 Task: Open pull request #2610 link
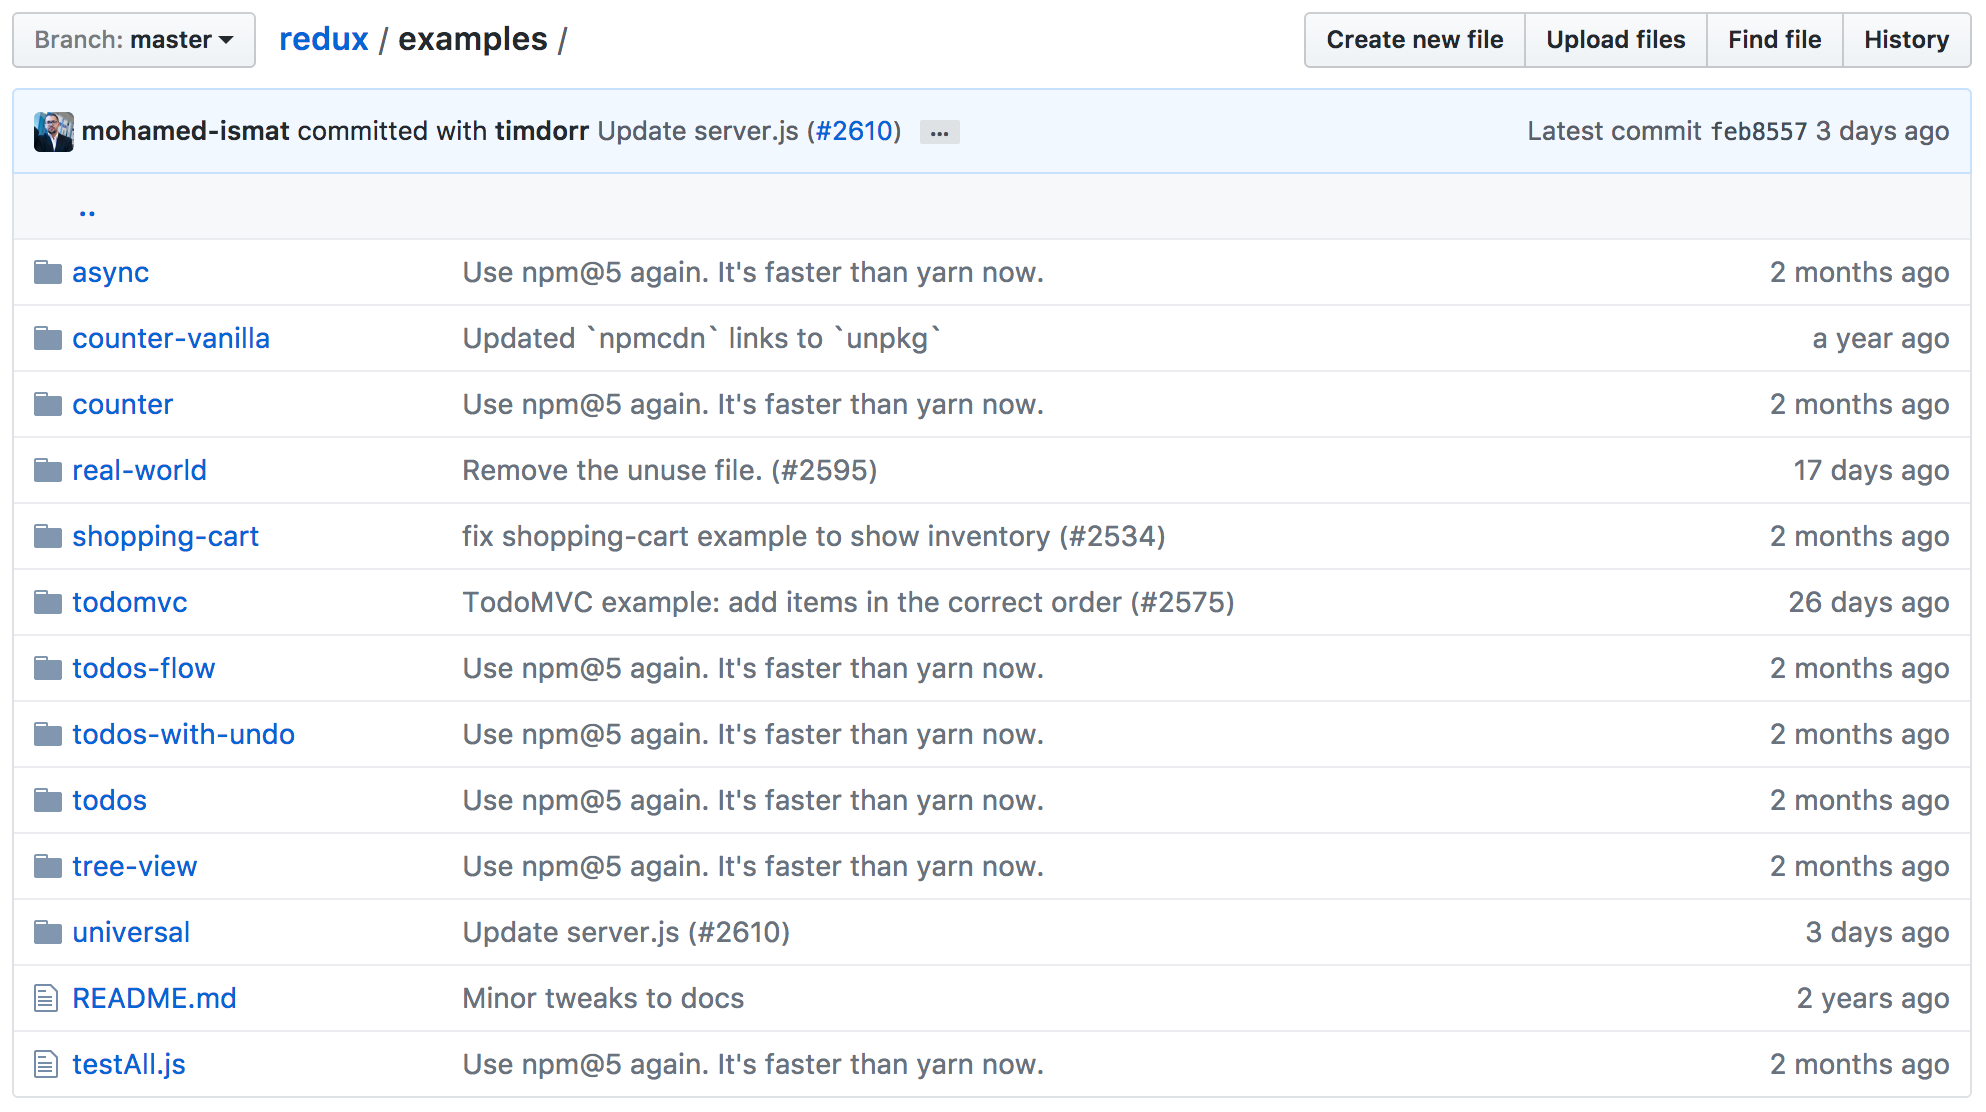tap(854, 131)
